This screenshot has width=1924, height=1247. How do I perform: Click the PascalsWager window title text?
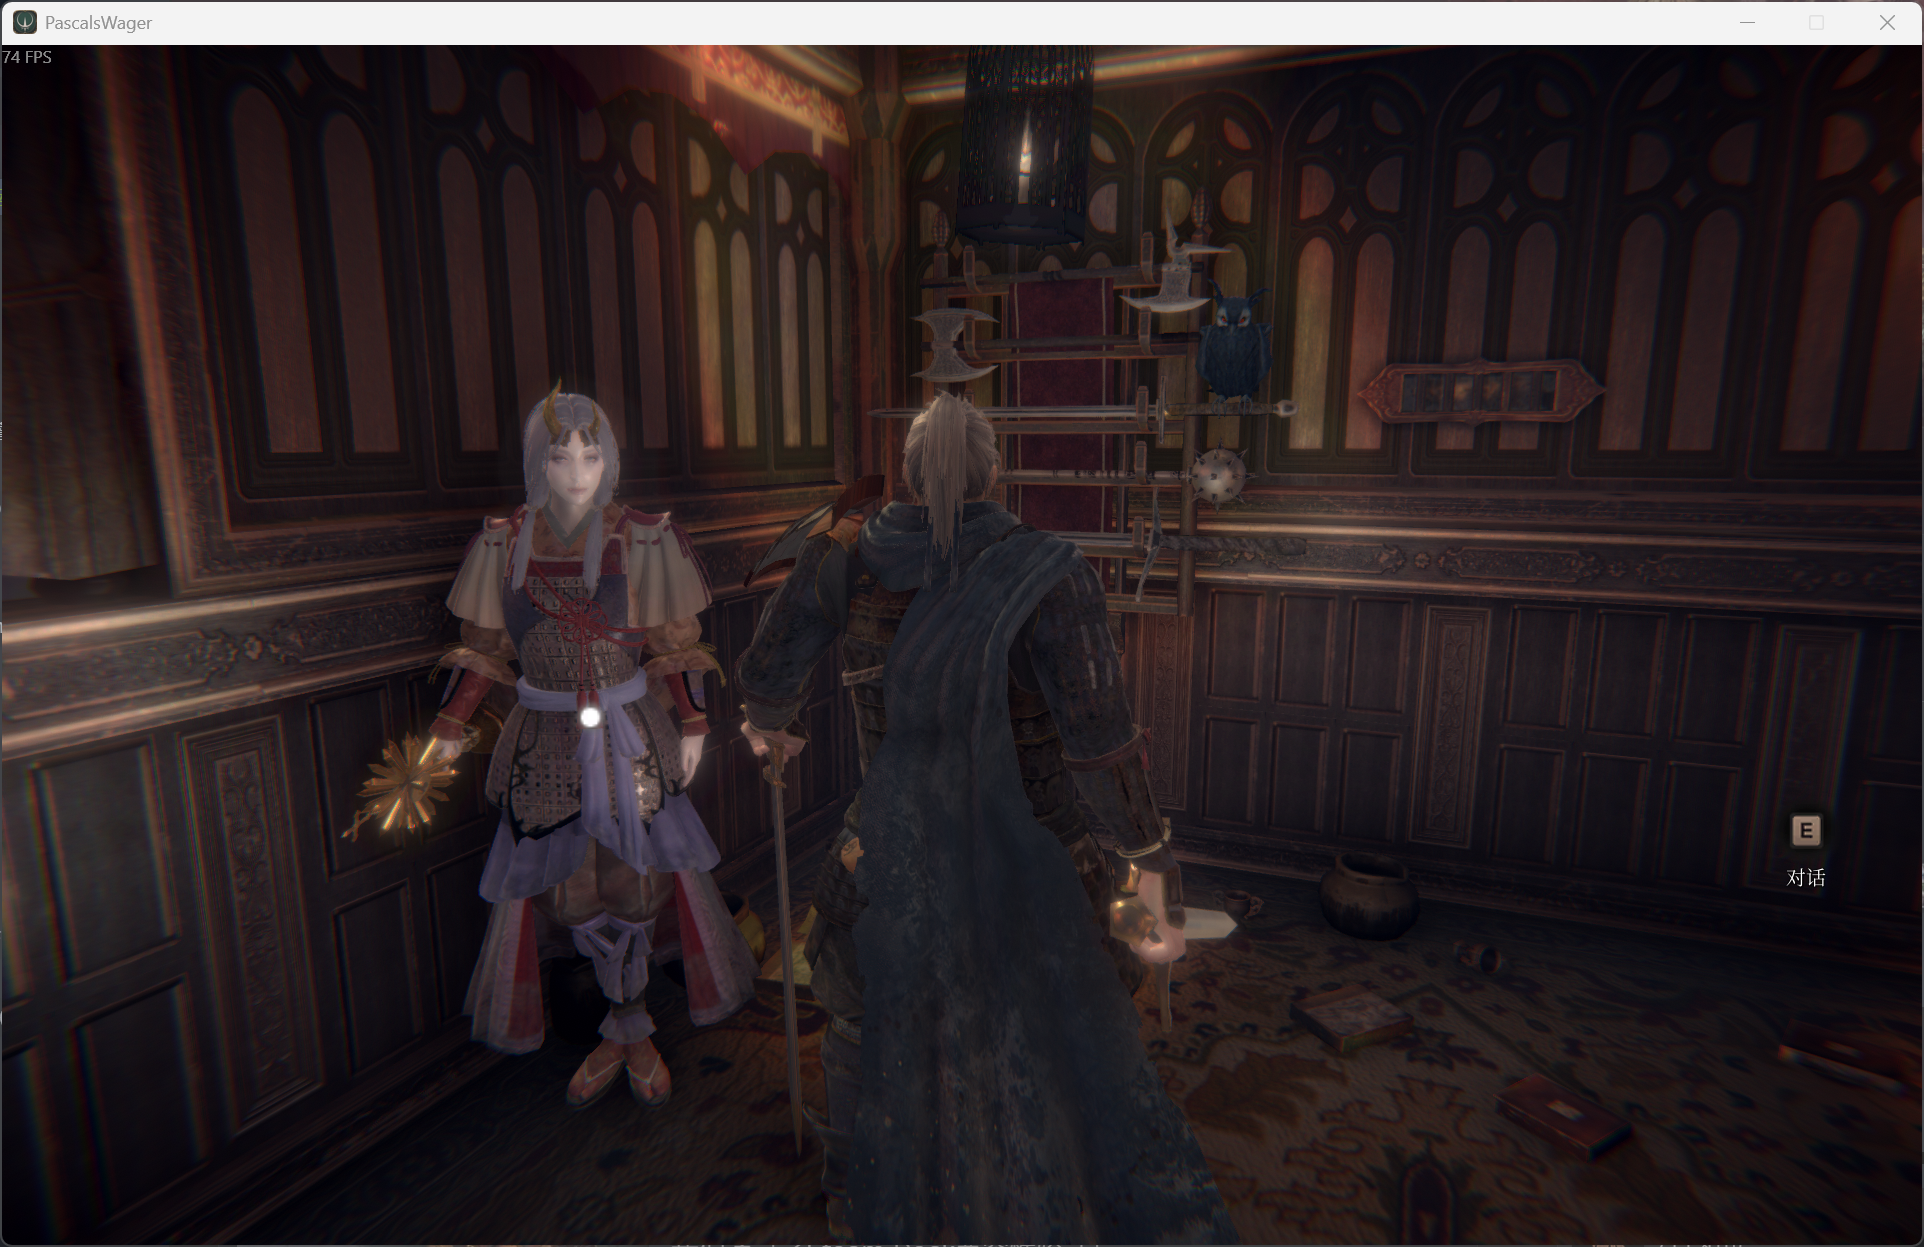coord(98,23)
